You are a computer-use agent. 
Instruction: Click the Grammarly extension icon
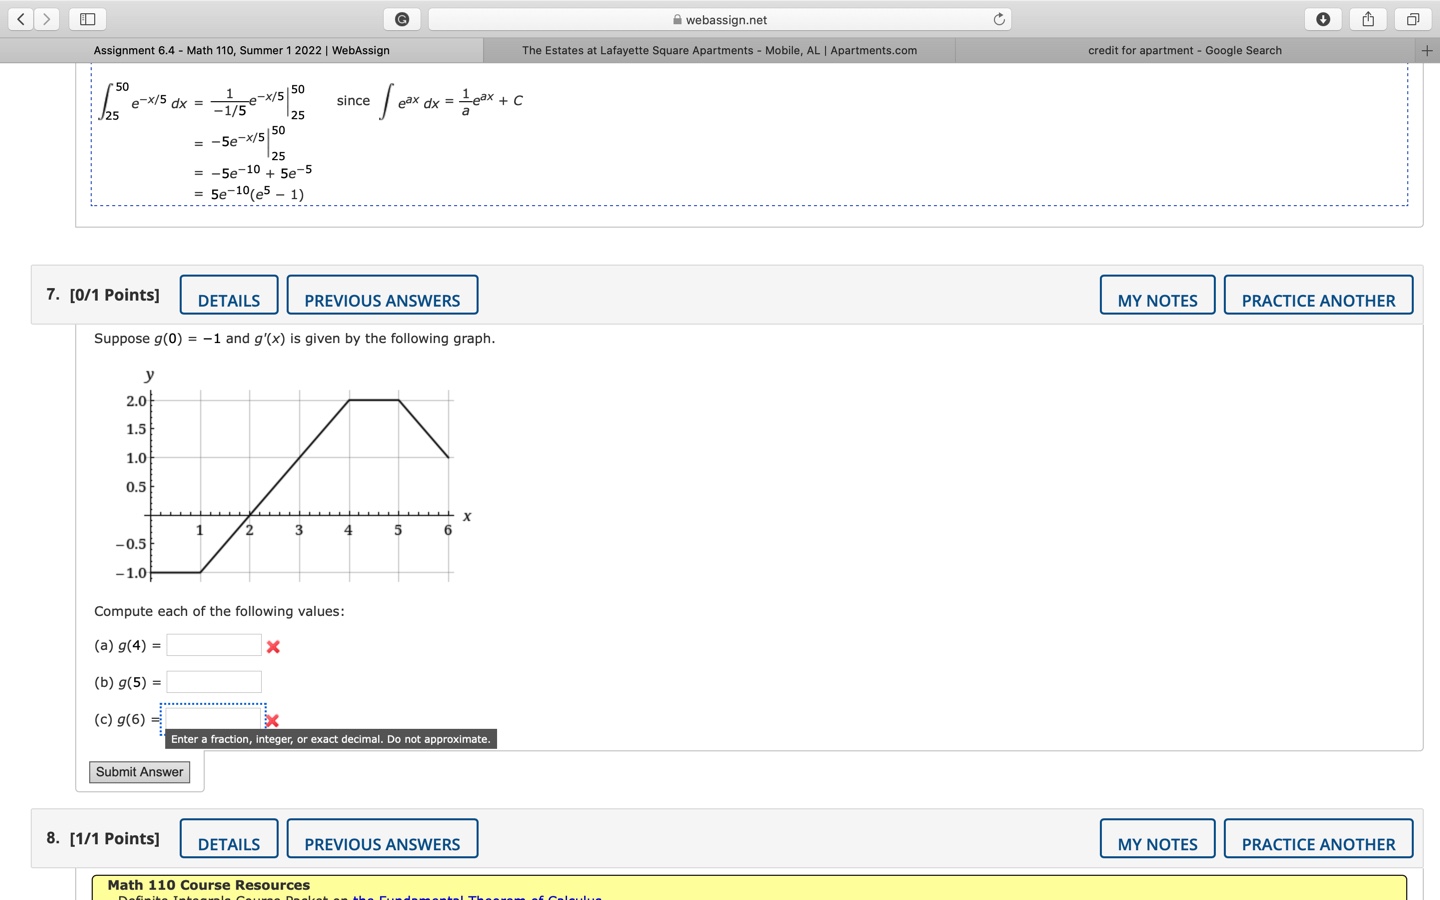pyautogui.click(x=402, y=18)
